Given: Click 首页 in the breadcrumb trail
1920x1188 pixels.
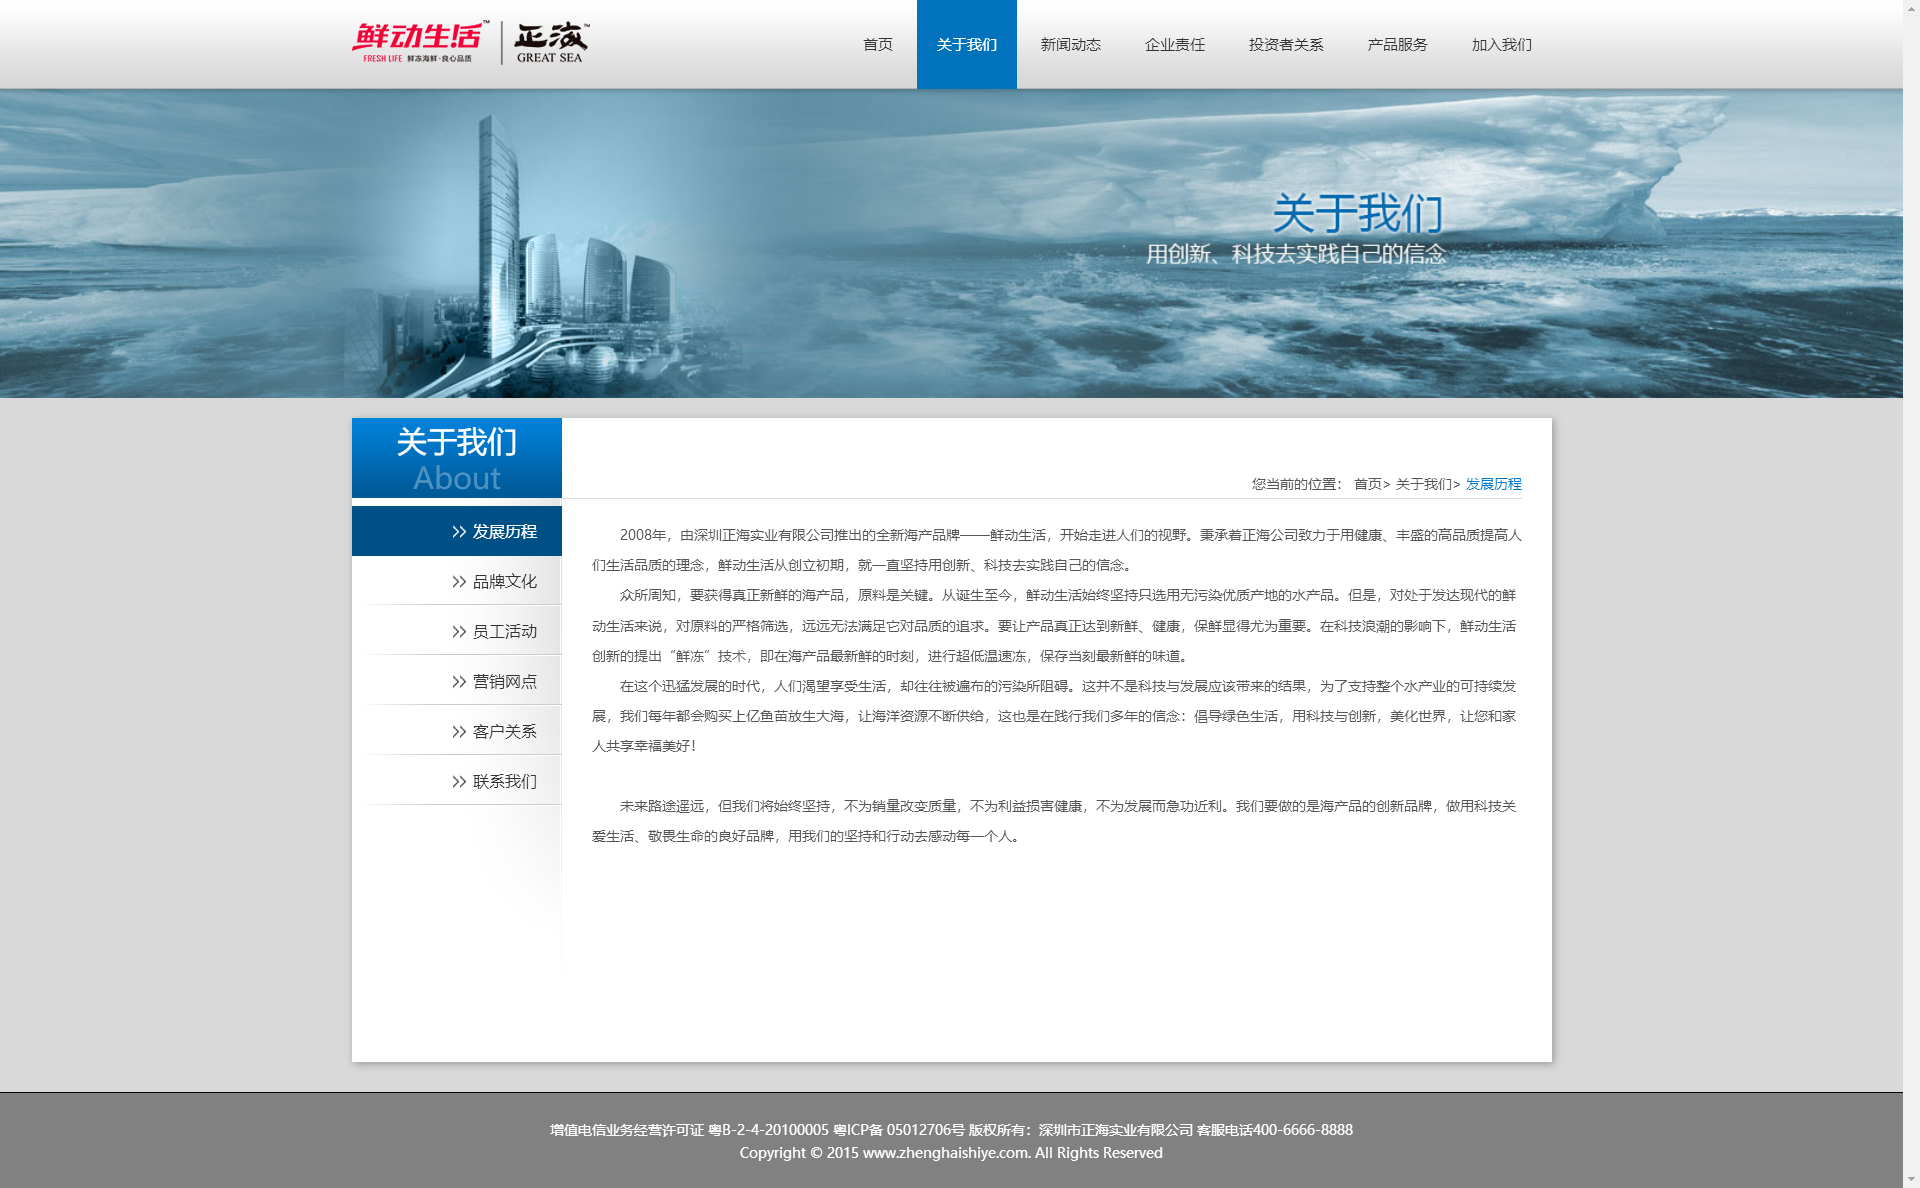Looking at the screenshot, I should (x=1367, y=484).
